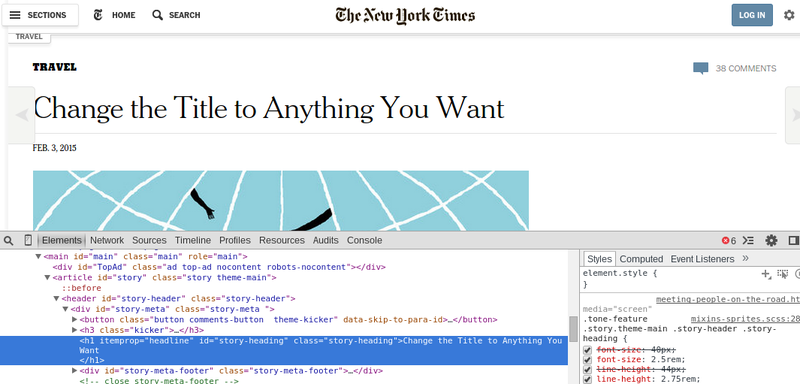
Task: Click the comments speech bubble icon
Action: (x=701, y=68)
